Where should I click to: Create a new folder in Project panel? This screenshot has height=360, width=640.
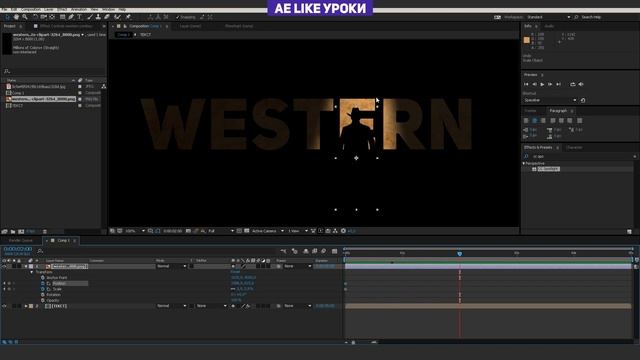coord(13,231)
